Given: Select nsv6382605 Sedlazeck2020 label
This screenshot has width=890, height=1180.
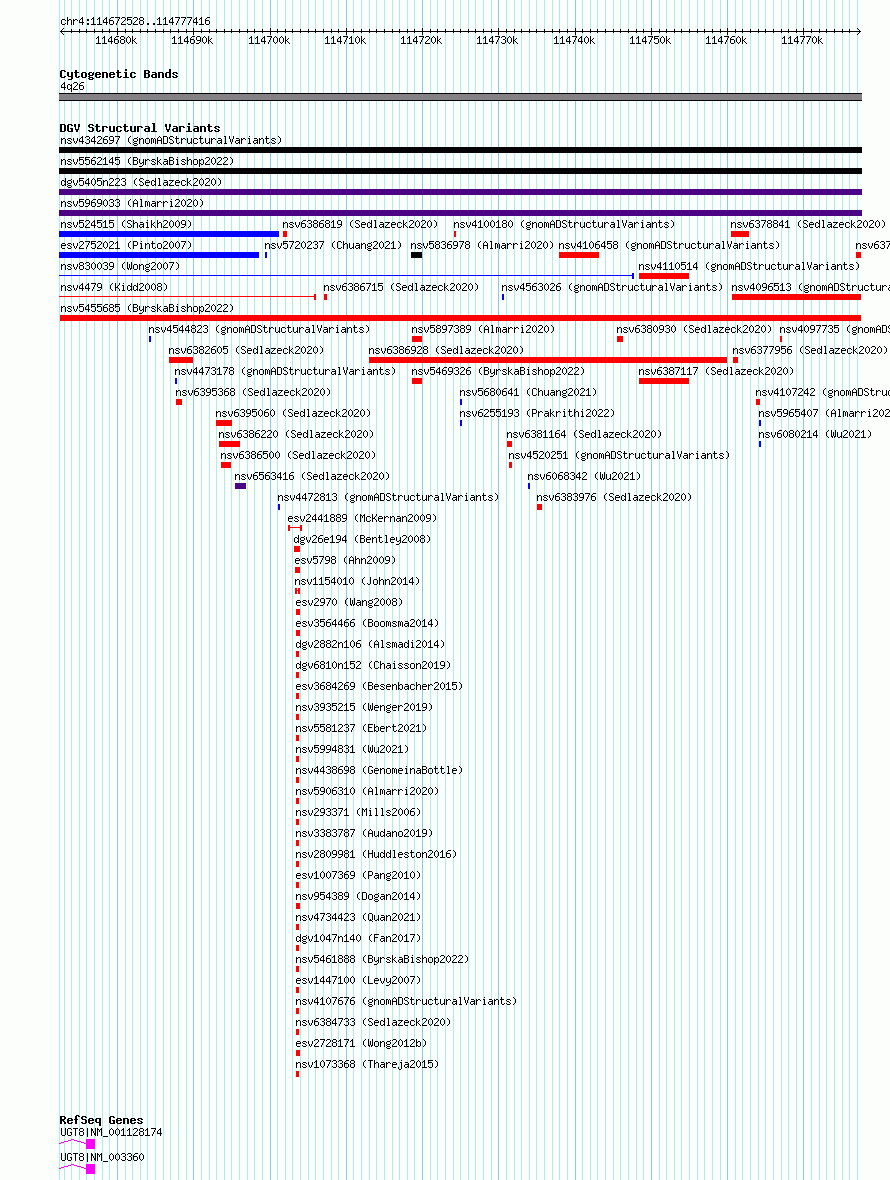Looking at the screenshot, I should 246,351.
